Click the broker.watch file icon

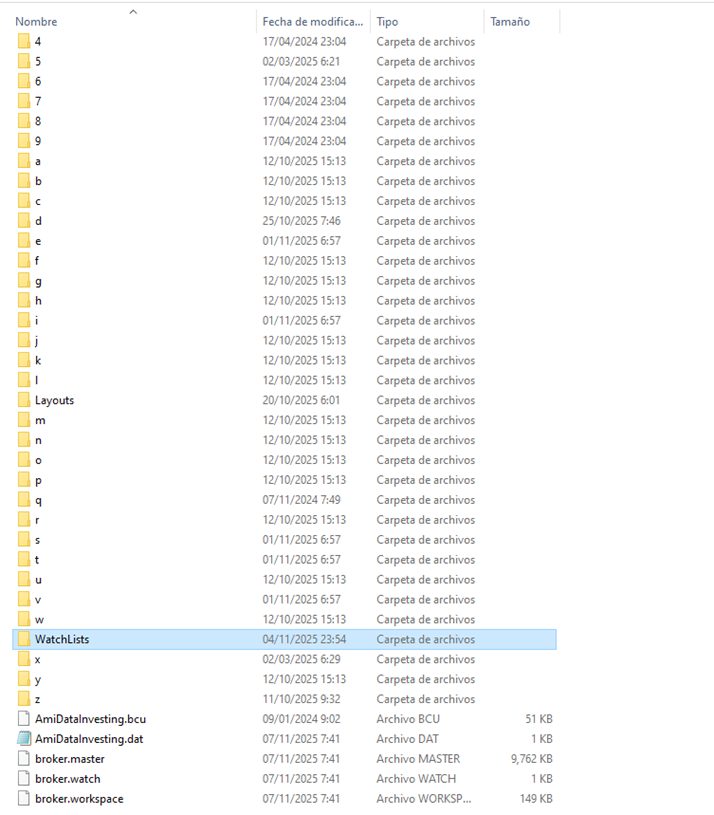tap(24, 779)
